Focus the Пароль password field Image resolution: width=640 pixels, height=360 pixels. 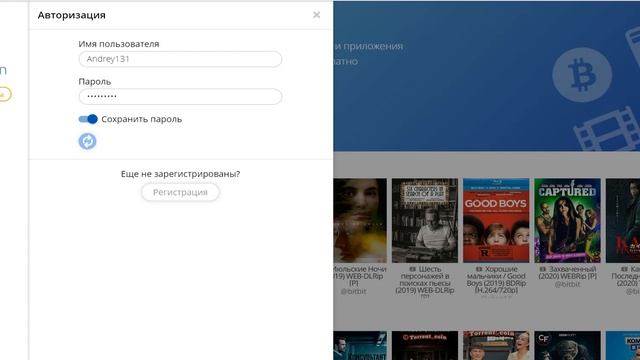180,97
